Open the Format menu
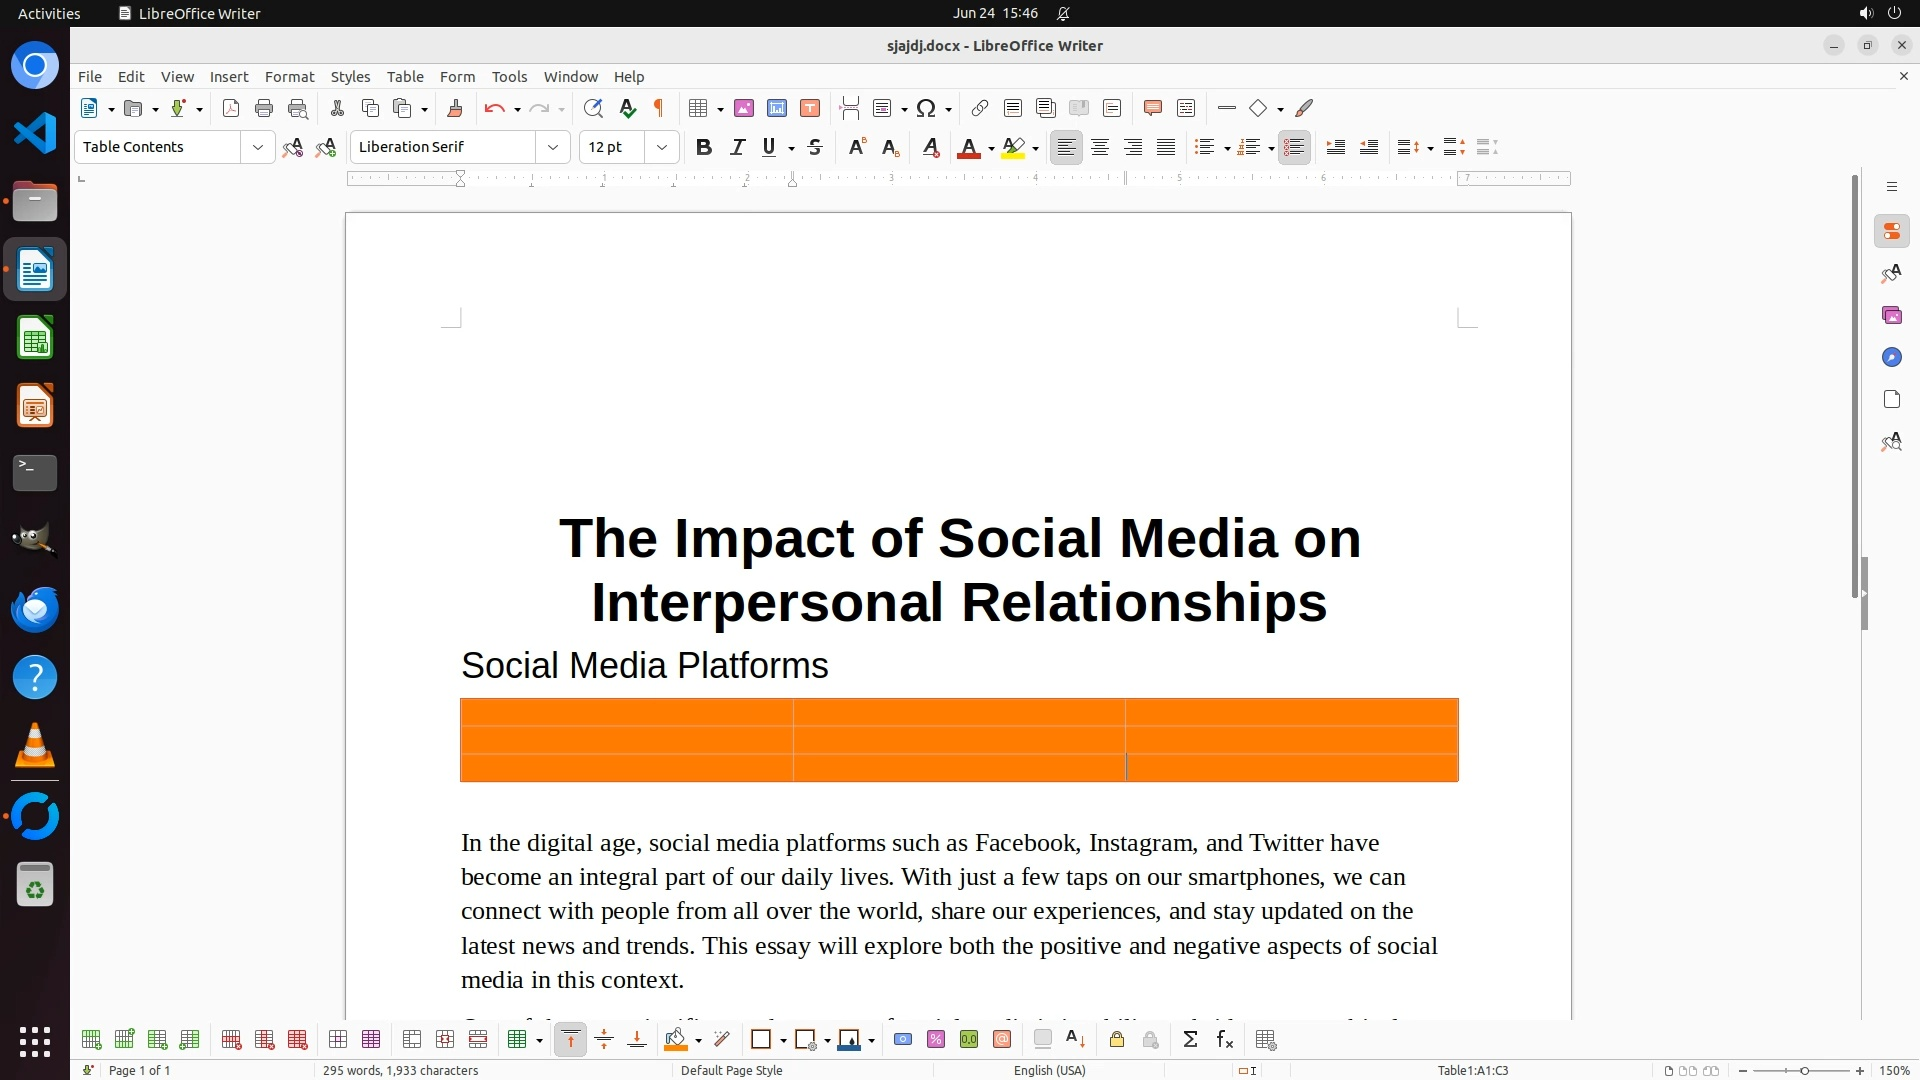1920x1080 pixels. [x=289, y=77]
